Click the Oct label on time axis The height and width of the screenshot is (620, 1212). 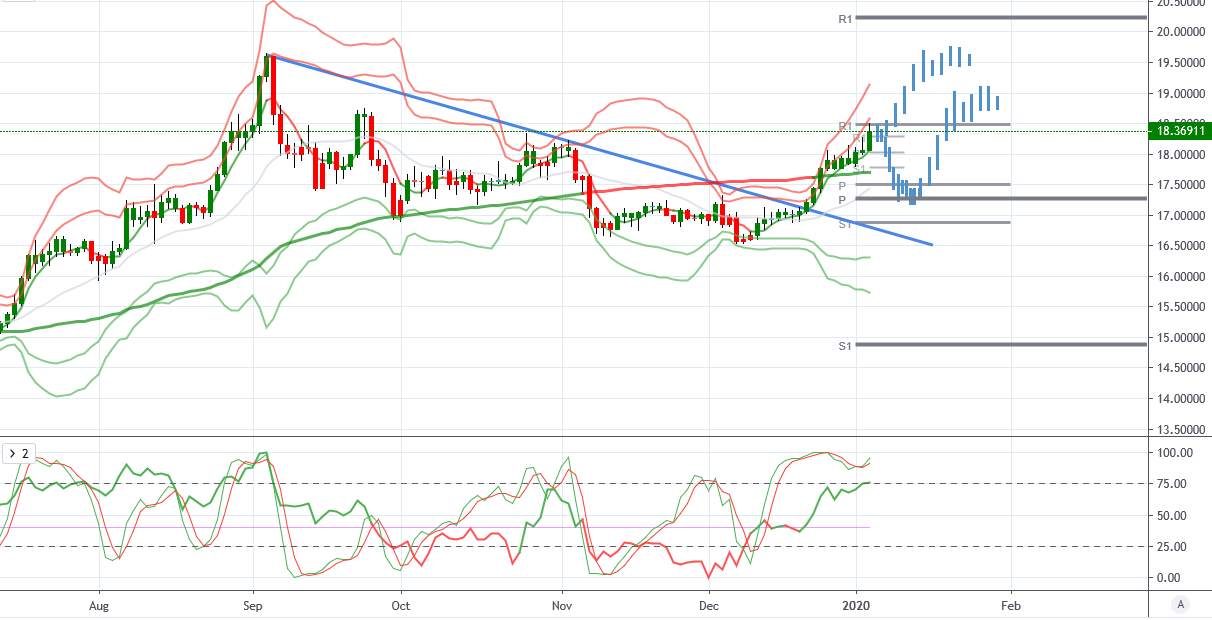(x=400, y=604)
